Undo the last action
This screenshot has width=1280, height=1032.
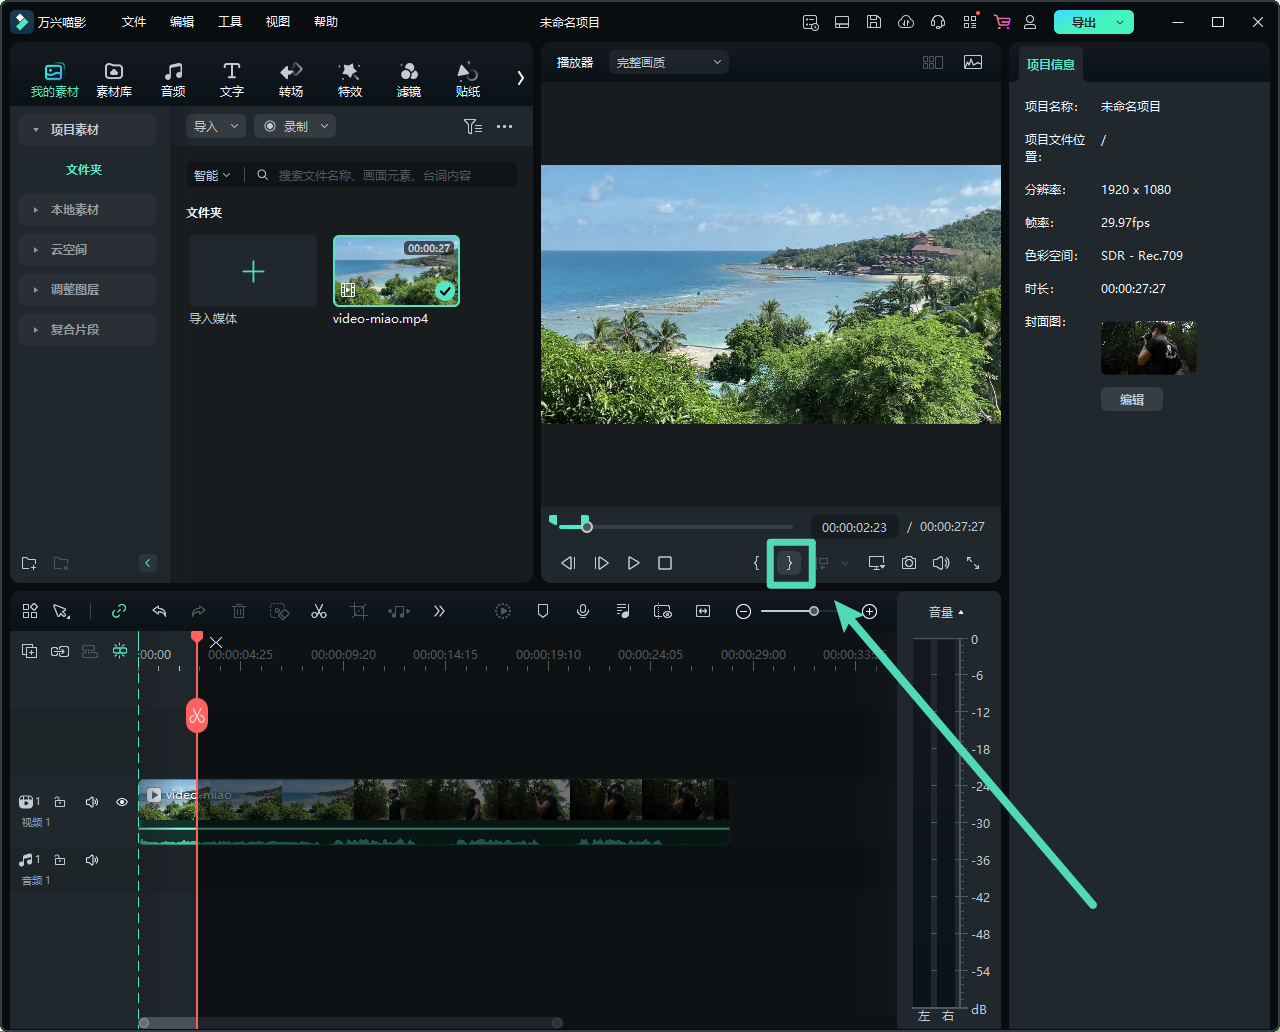159,611
